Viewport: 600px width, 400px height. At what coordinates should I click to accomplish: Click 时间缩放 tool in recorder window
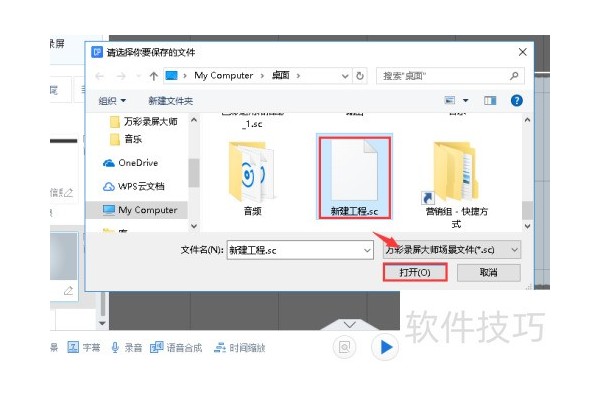[x=240, y=348]
